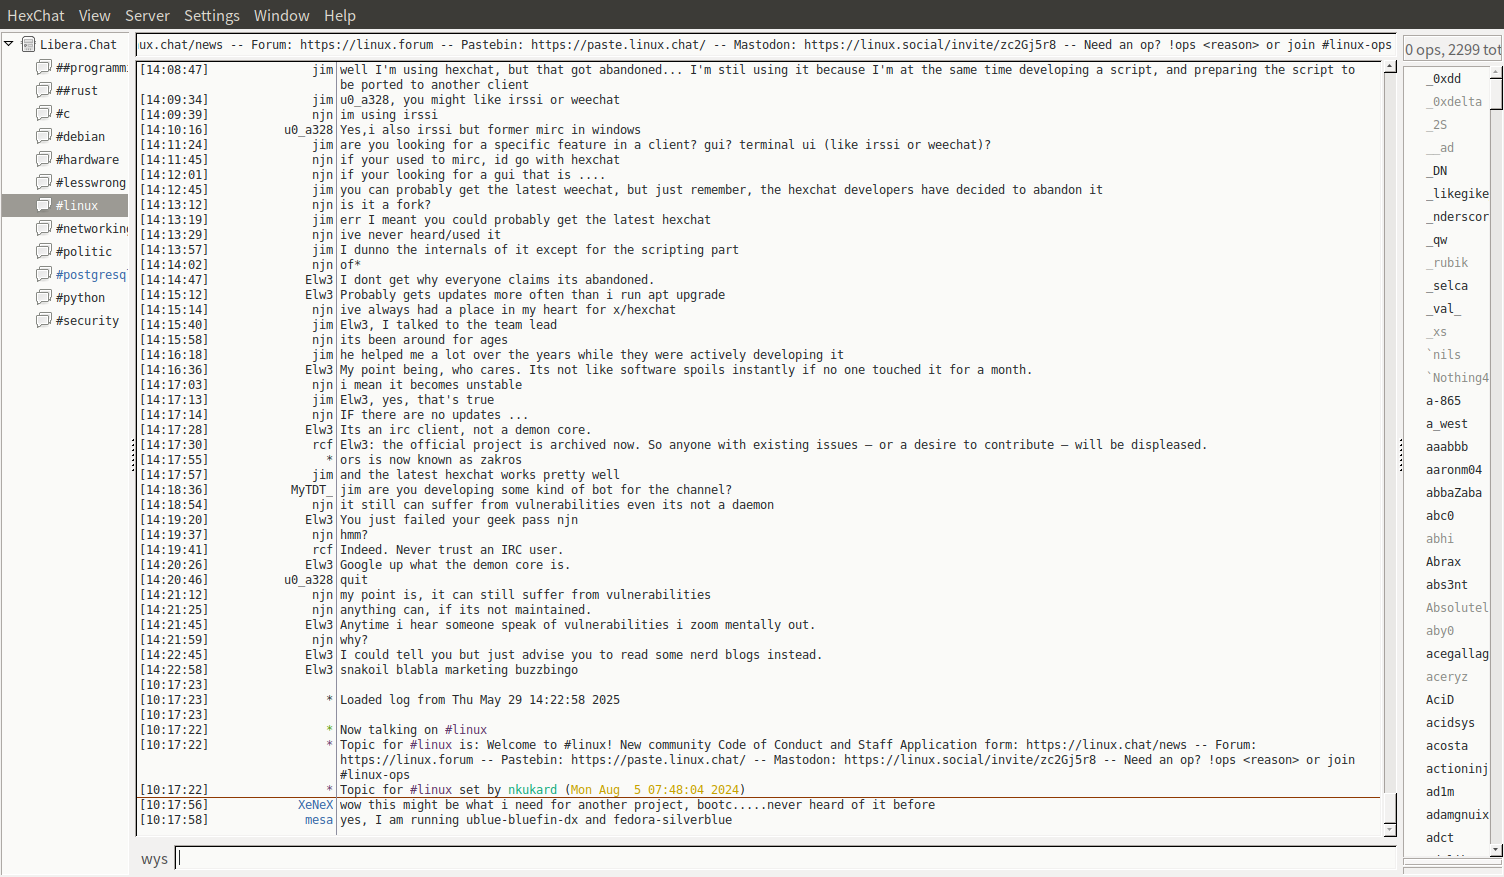Select user adct in the user list
Viewport: 1504px width, 877px height.
[1440, 838]
